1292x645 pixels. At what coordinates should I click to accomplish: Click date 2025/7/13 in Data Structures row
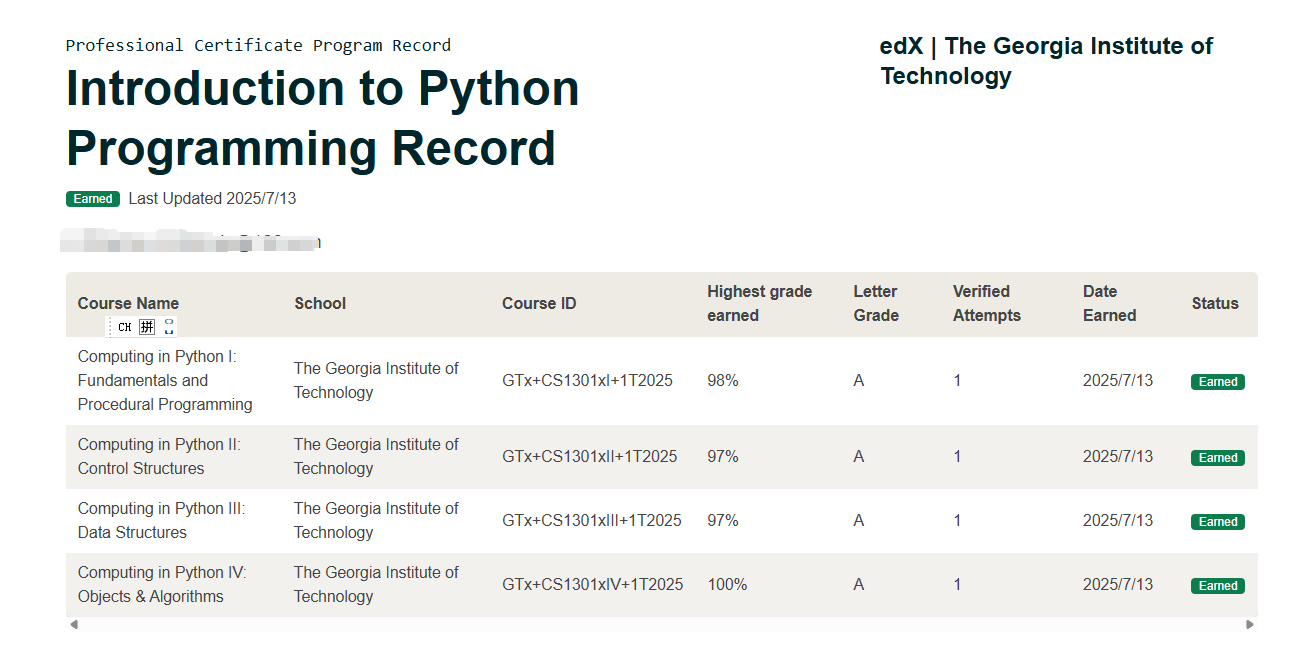pos(1118,520)
